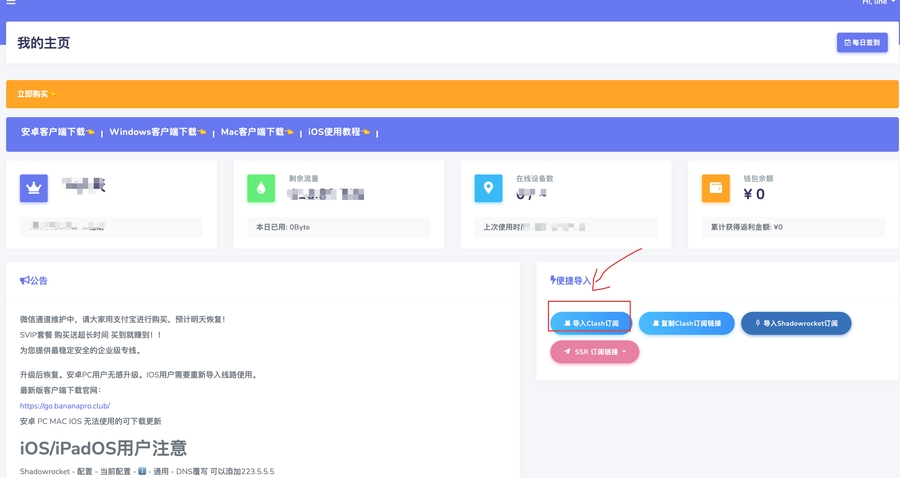
Task: Open the Mac客户端下载 link
Action: pos(257,132)
